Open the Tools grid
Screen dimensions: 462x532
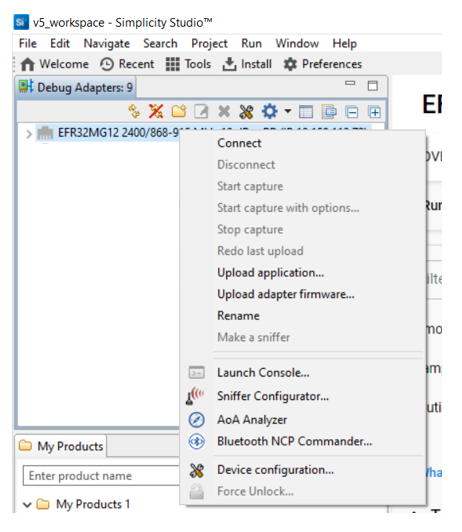point(188,64)
